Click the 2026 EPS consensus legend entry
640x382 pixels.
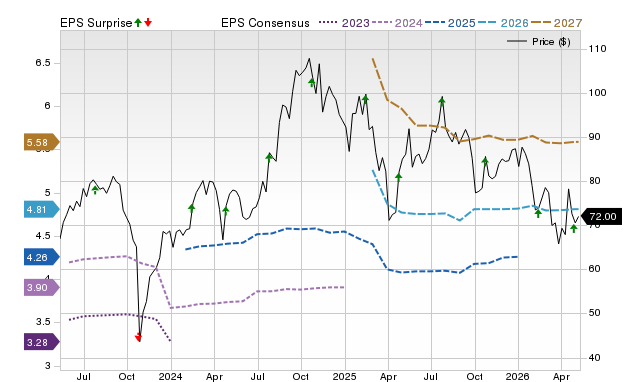click(x=503, y=23)
